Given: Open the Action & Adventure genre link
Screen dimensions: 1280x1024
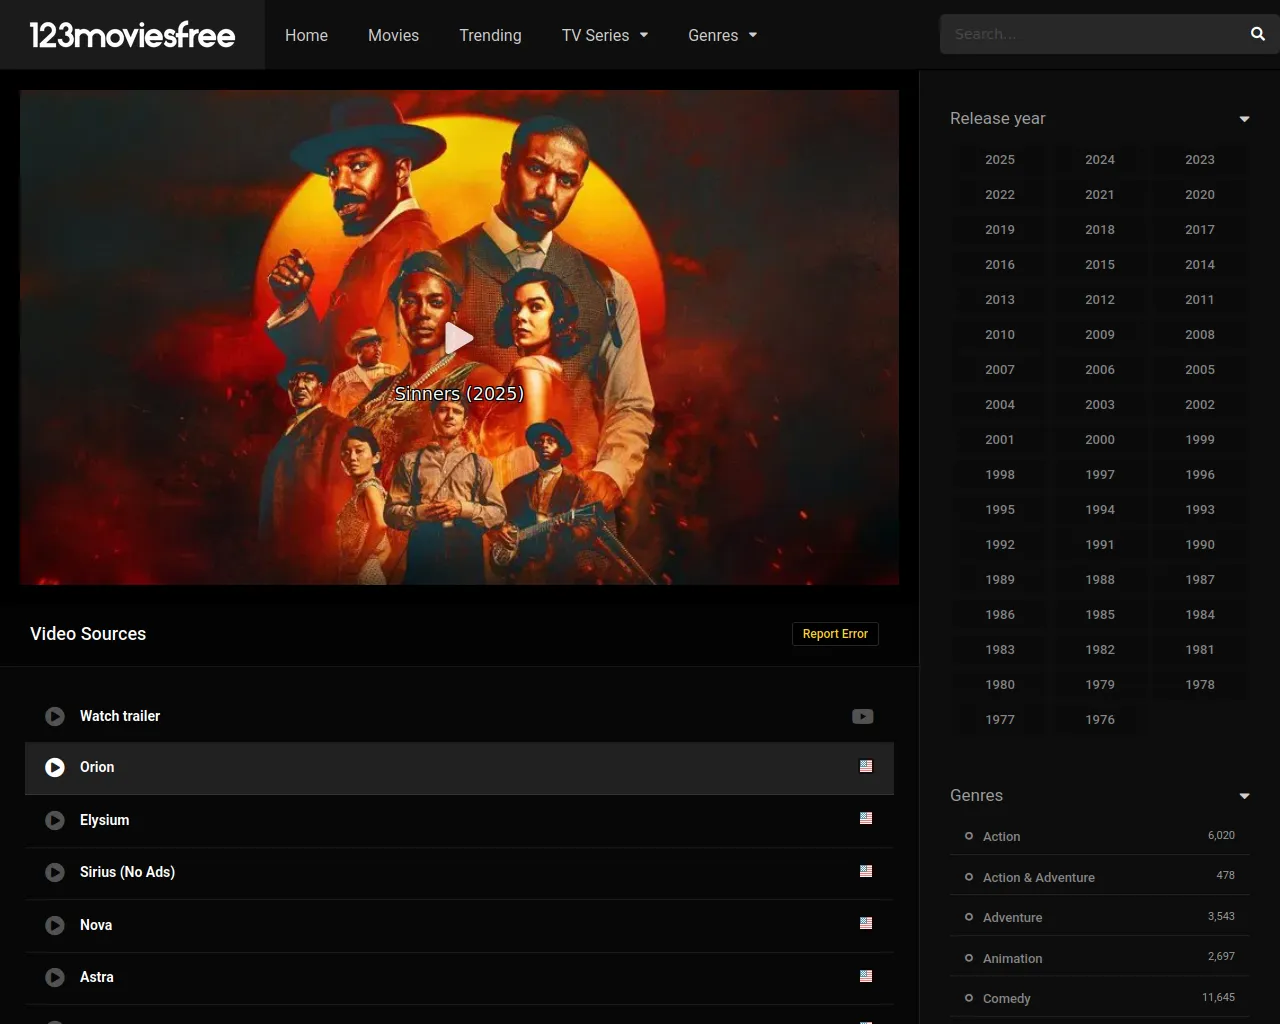Looking at the screenshot, I should pyautogui.click(x=1038, y=877).
